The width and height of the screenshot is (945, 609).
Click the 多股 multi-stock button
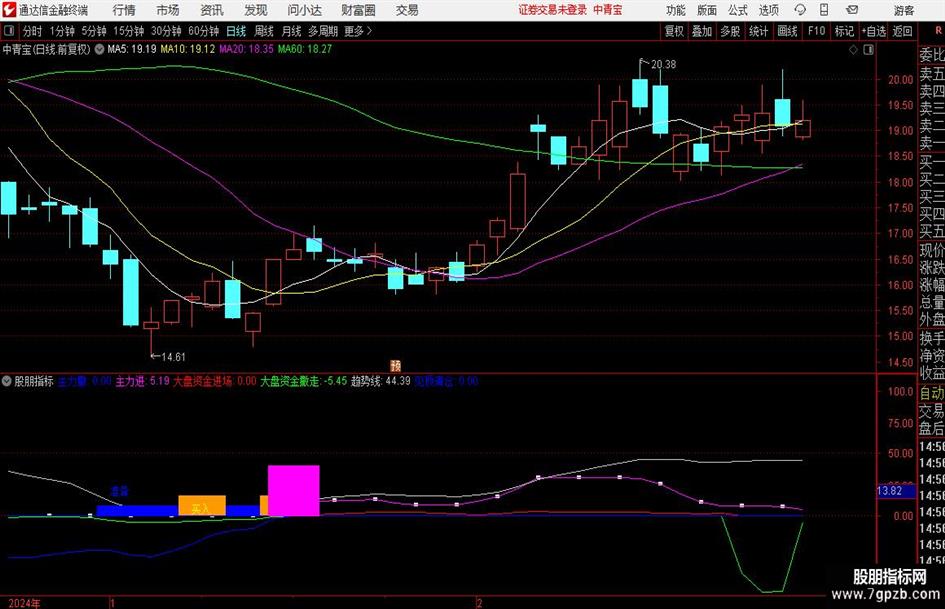(730, 31)
